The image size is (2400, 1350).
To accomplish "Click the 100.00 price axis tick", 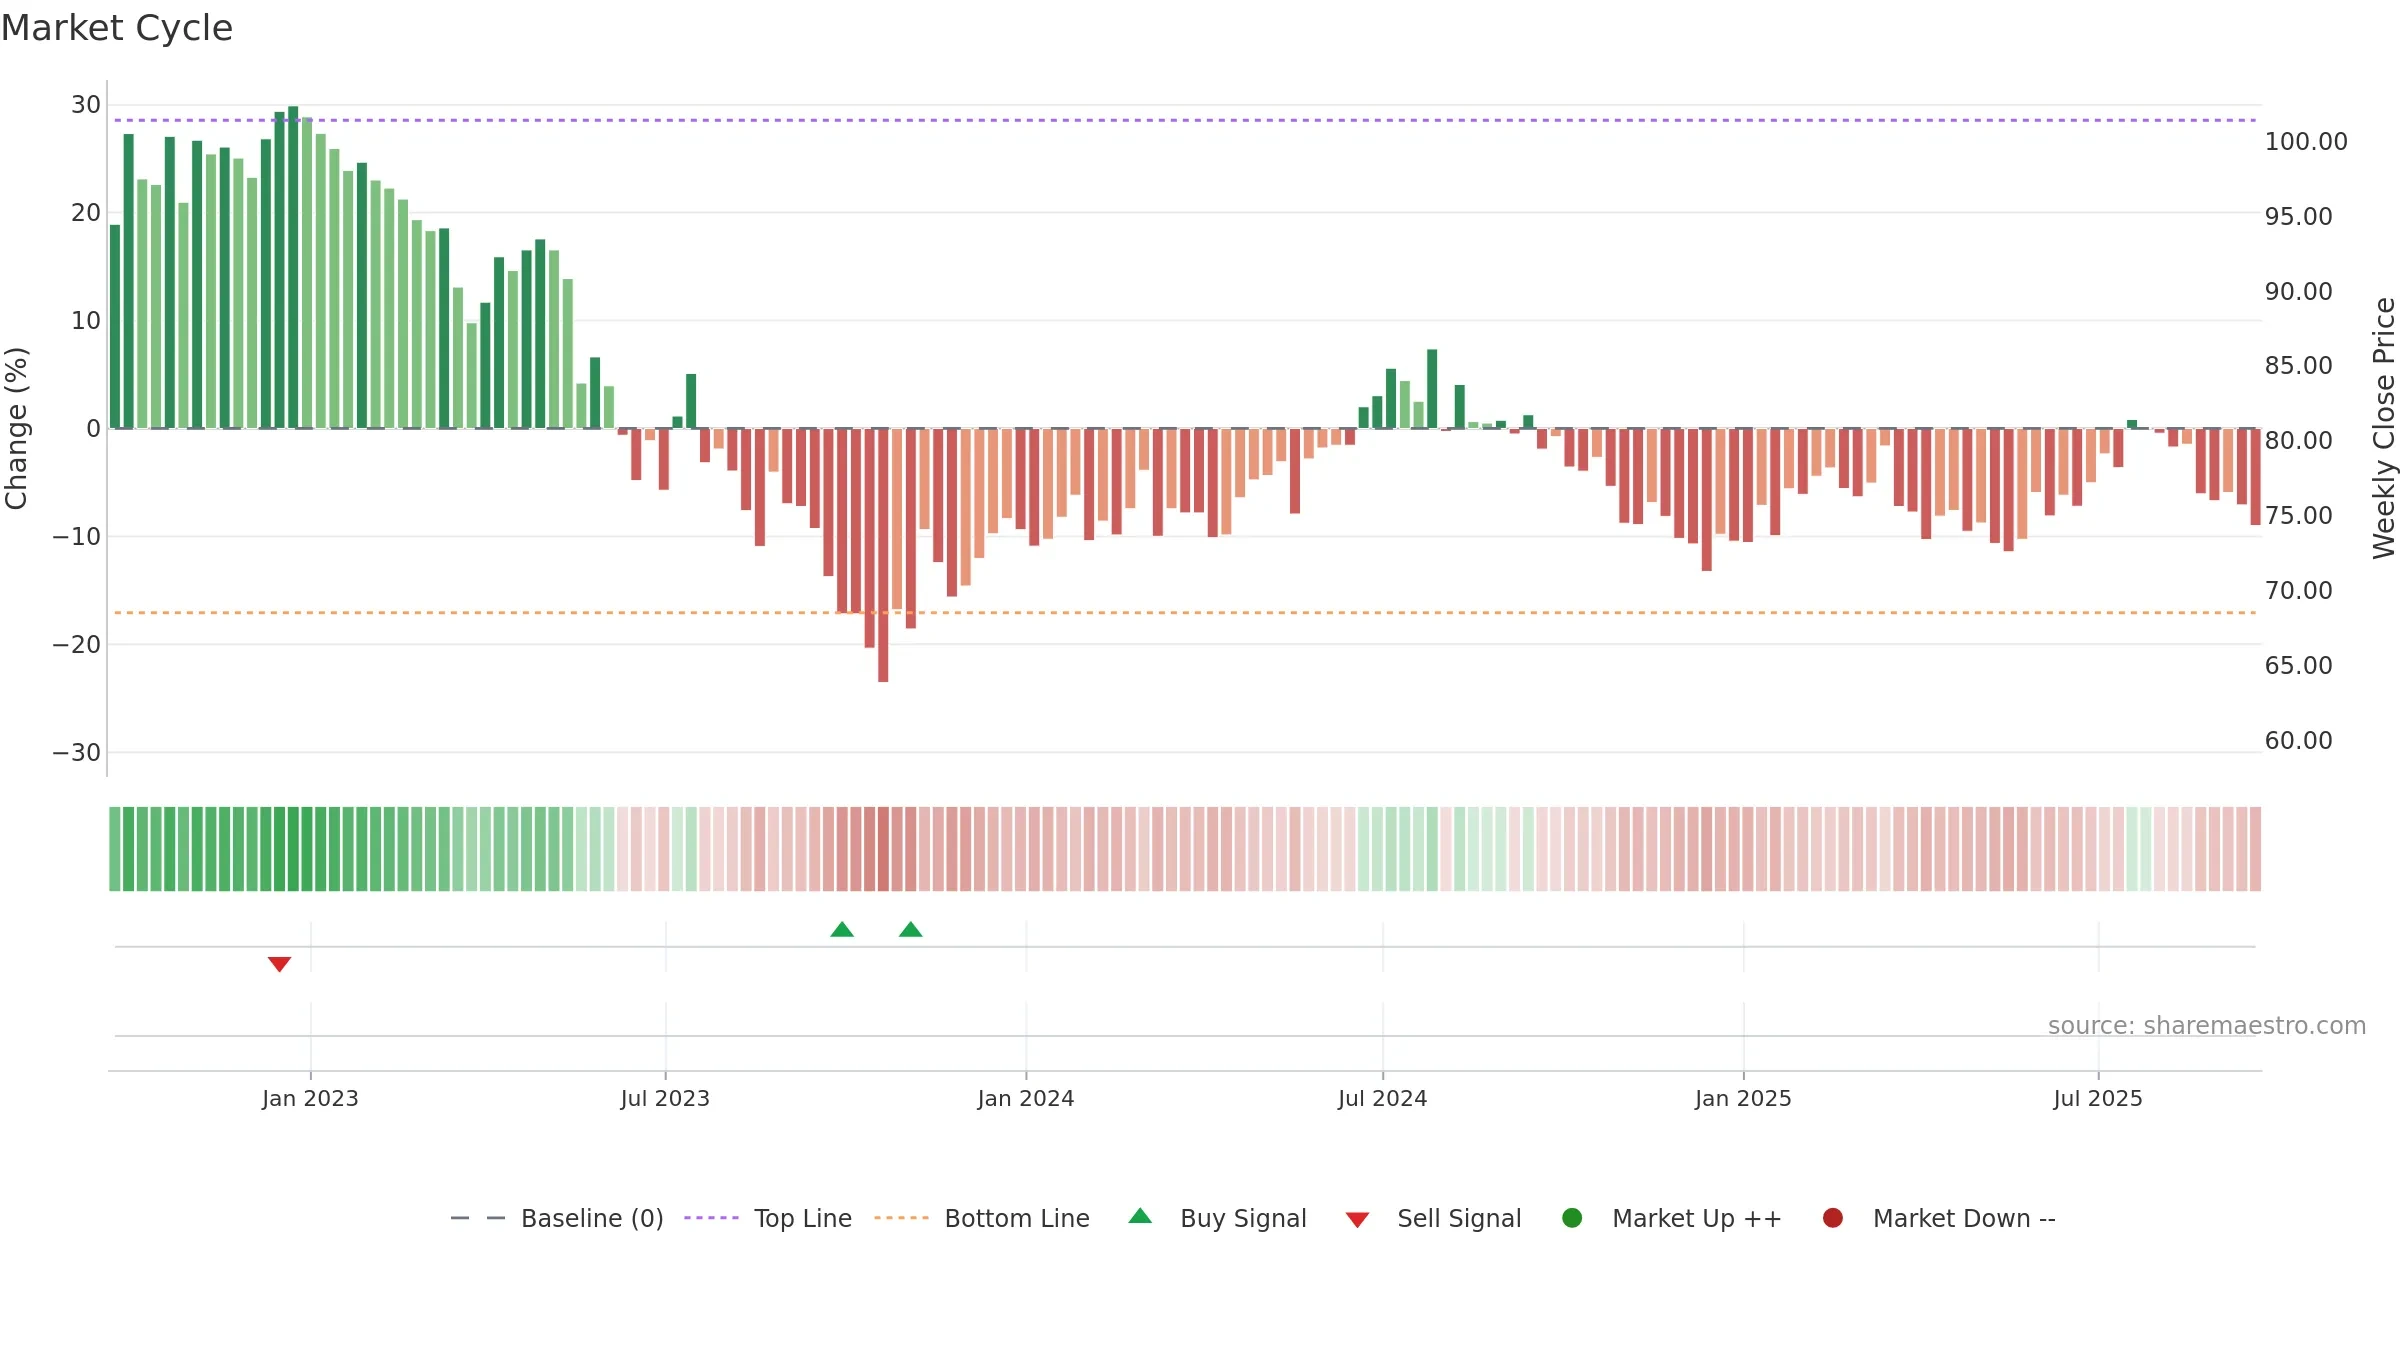I will [2306, 141].
